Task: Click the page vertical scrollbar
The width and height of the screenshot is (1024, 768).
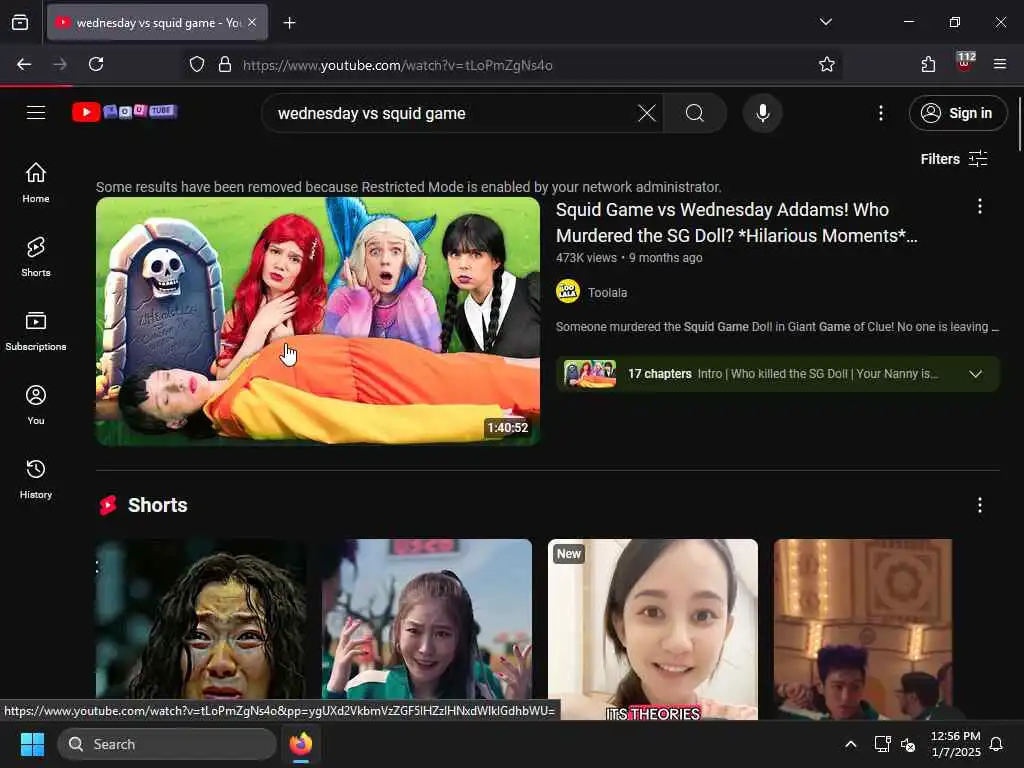Action: point(1019,124)
